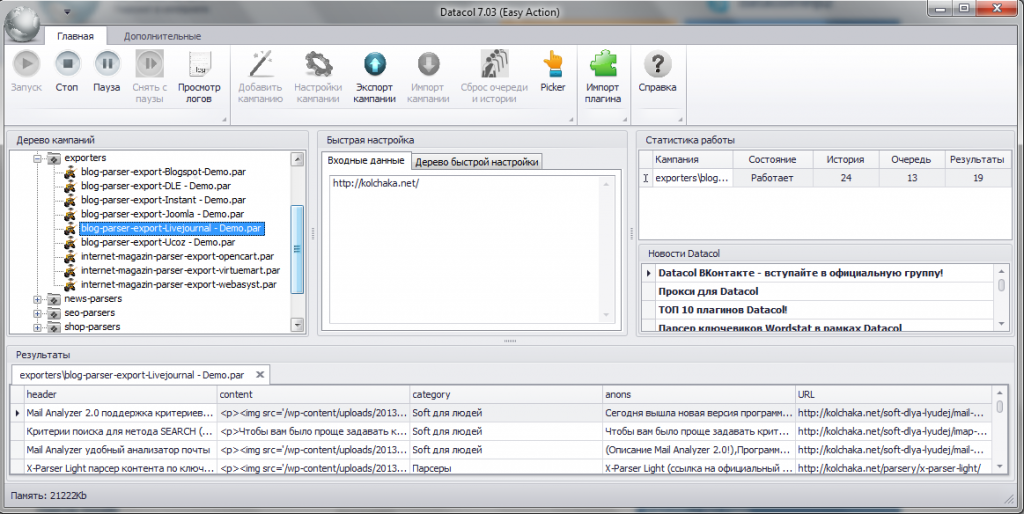Click the Datacol globe application button
This screenshot has width=1024, height=514.
point(21,18)
